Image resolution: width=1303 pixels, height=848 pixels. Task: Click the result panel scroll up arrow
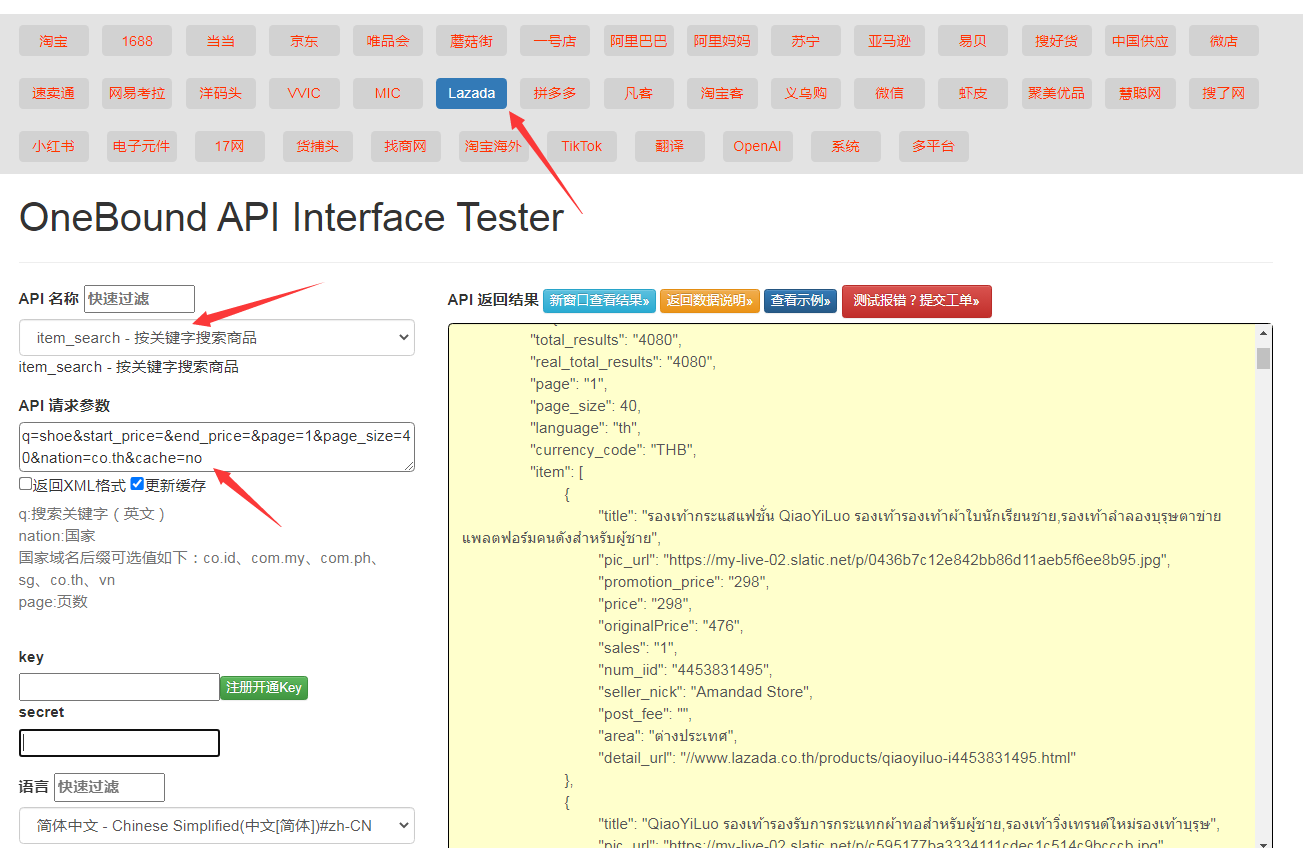[1263, 333]
